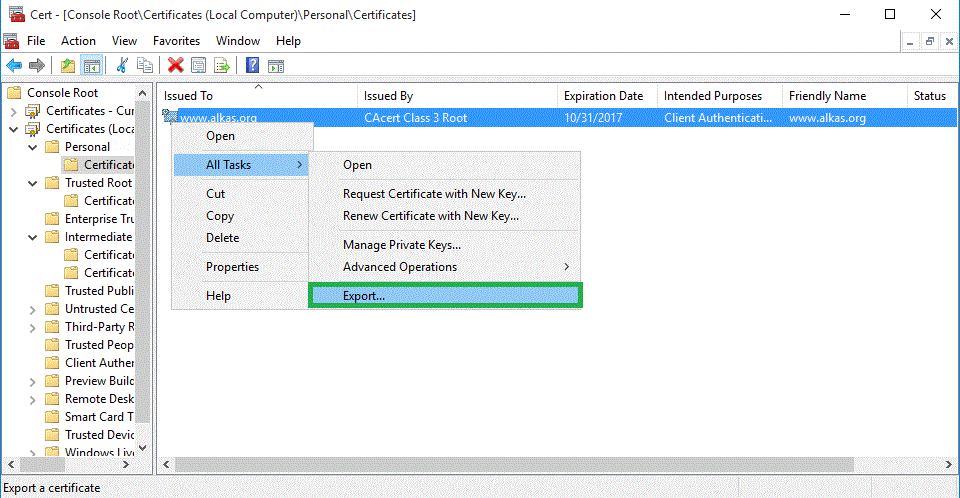960x498 pixels.
Task: Sort by the Expiration Date column header
Action: (603, 96)
